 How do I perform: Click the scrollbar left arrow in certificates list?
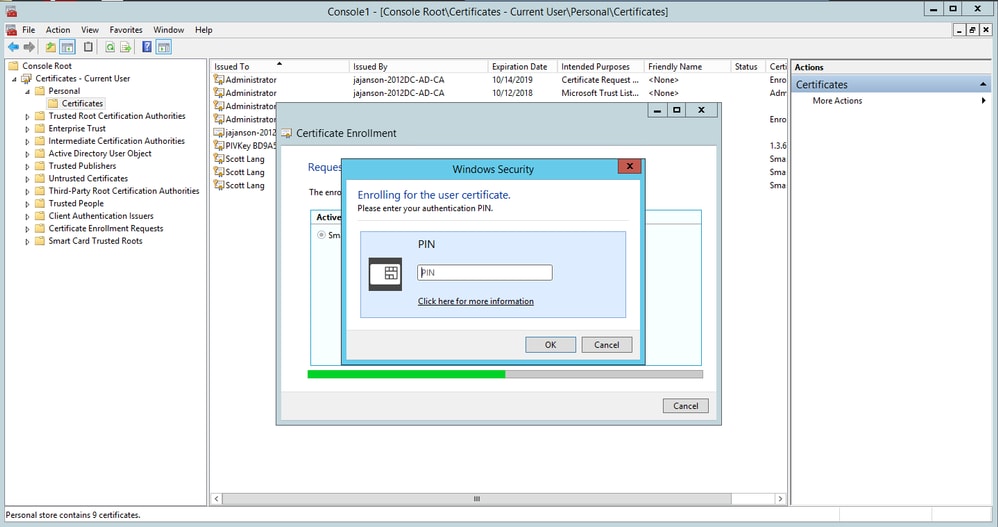coord(216,499)
